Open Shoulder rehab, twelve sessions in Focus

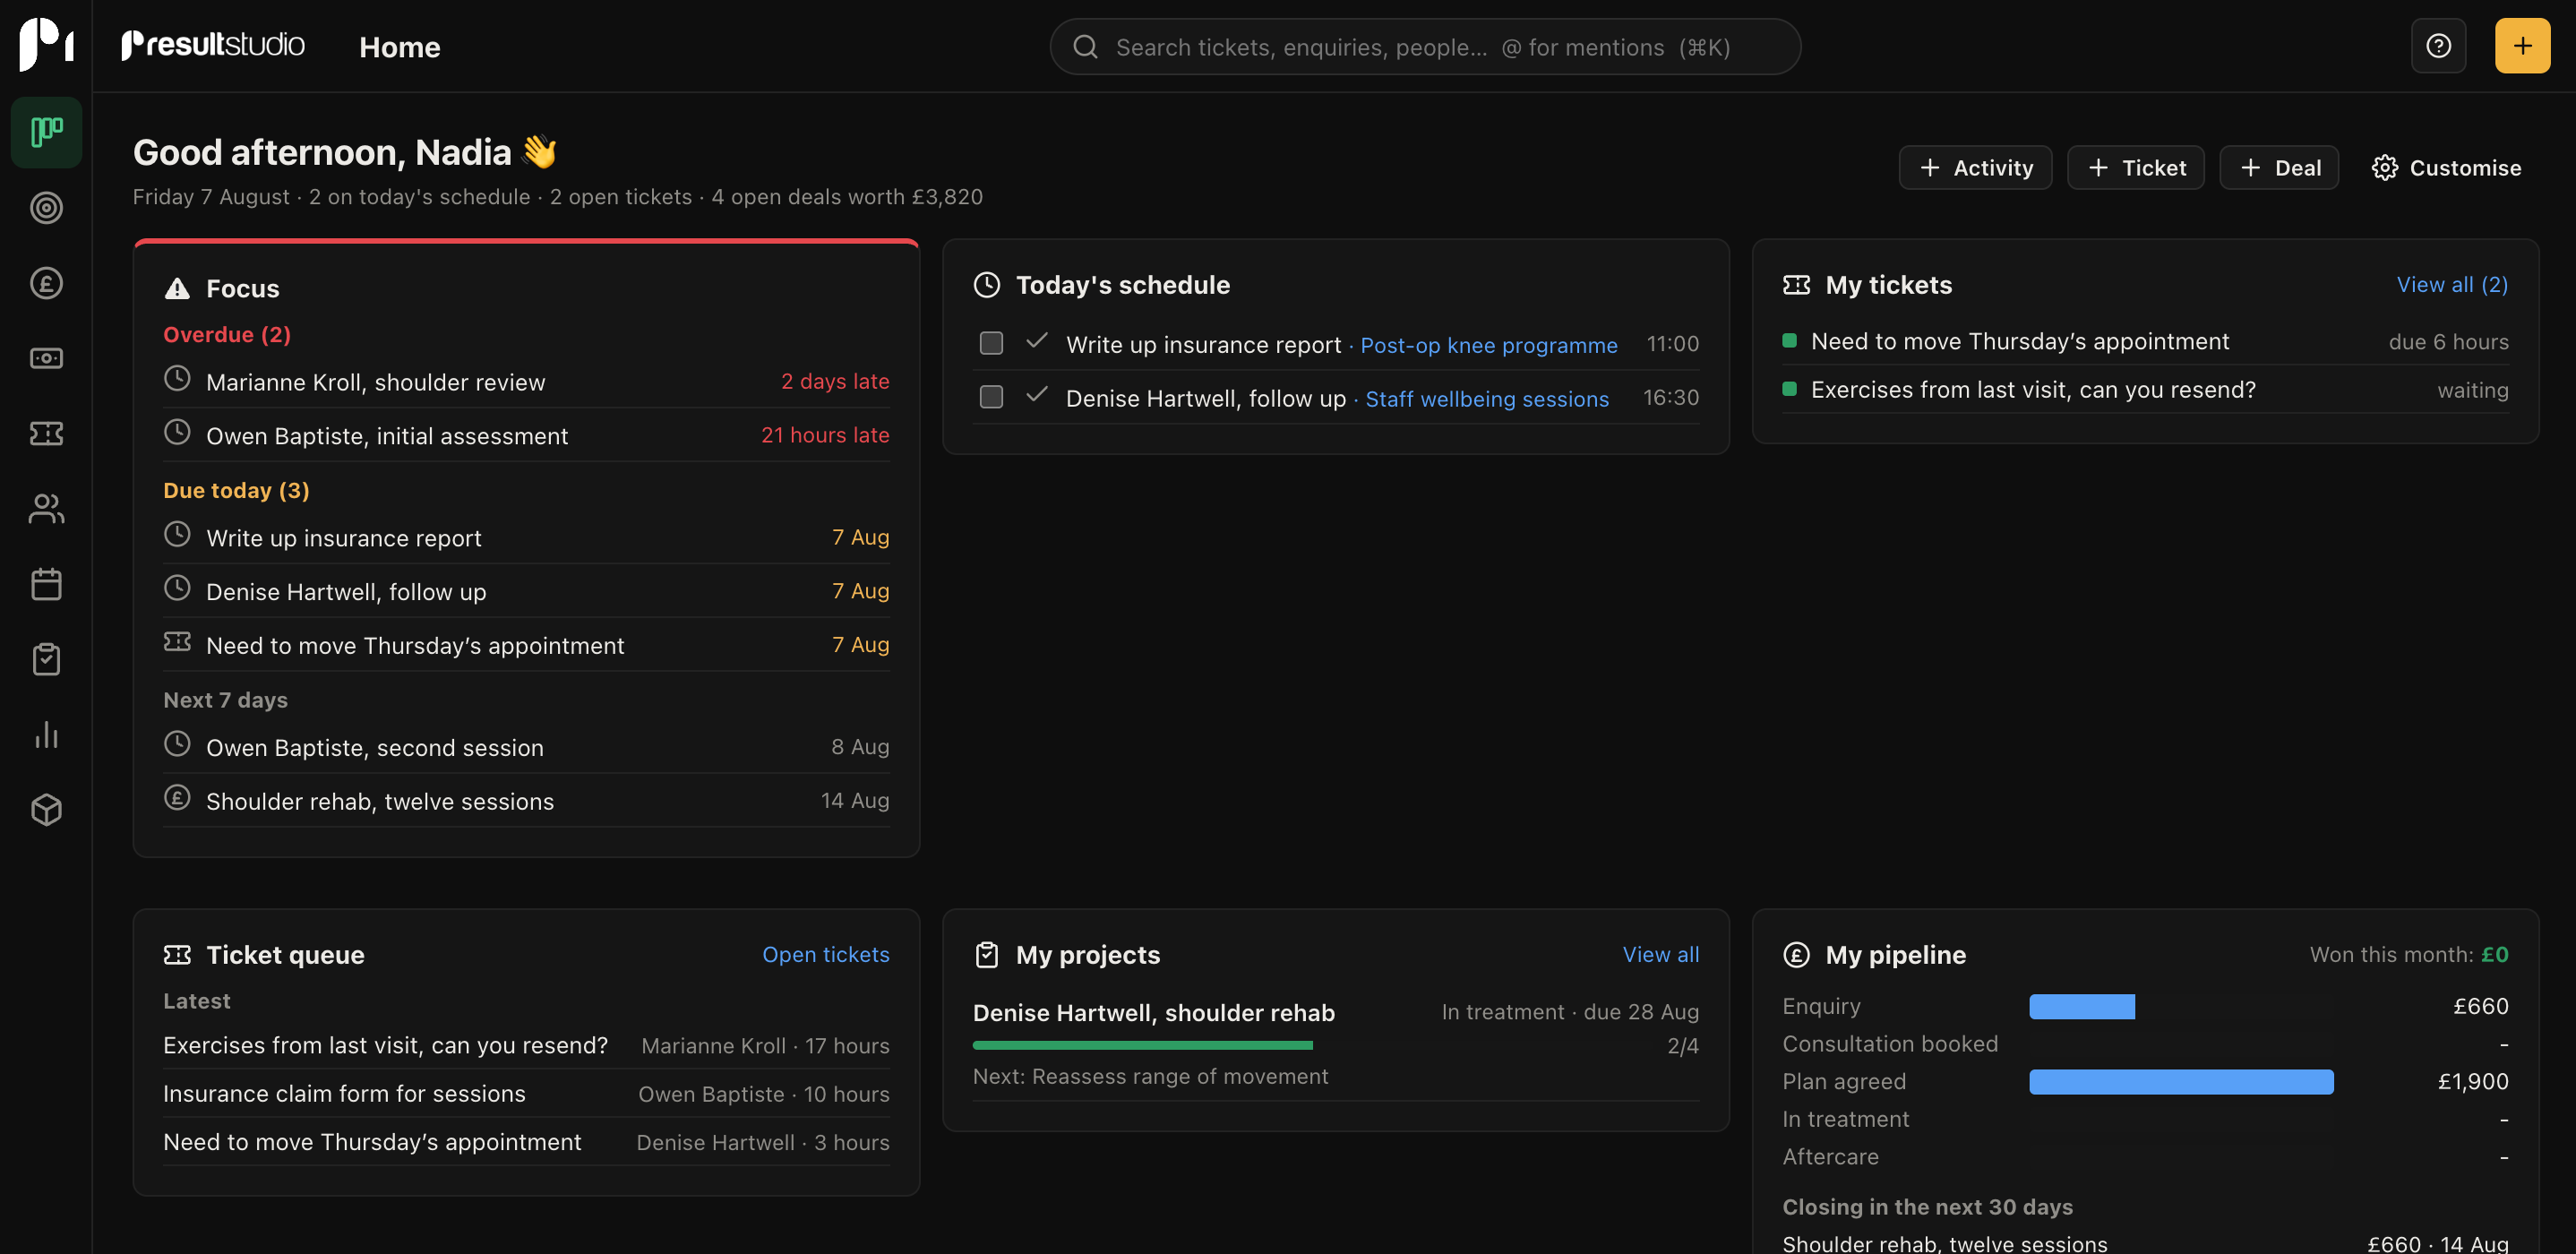(x=526, y=802)
